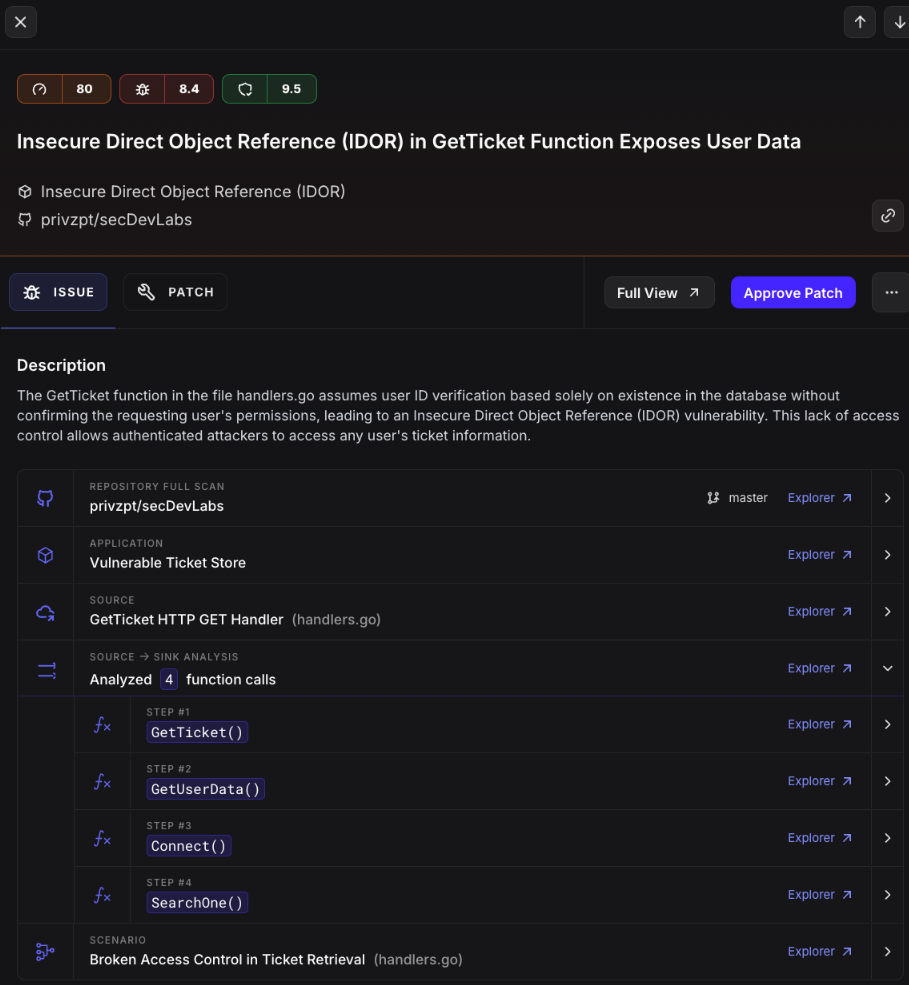Click the function icon next to GetUserData()

[102, 782]
